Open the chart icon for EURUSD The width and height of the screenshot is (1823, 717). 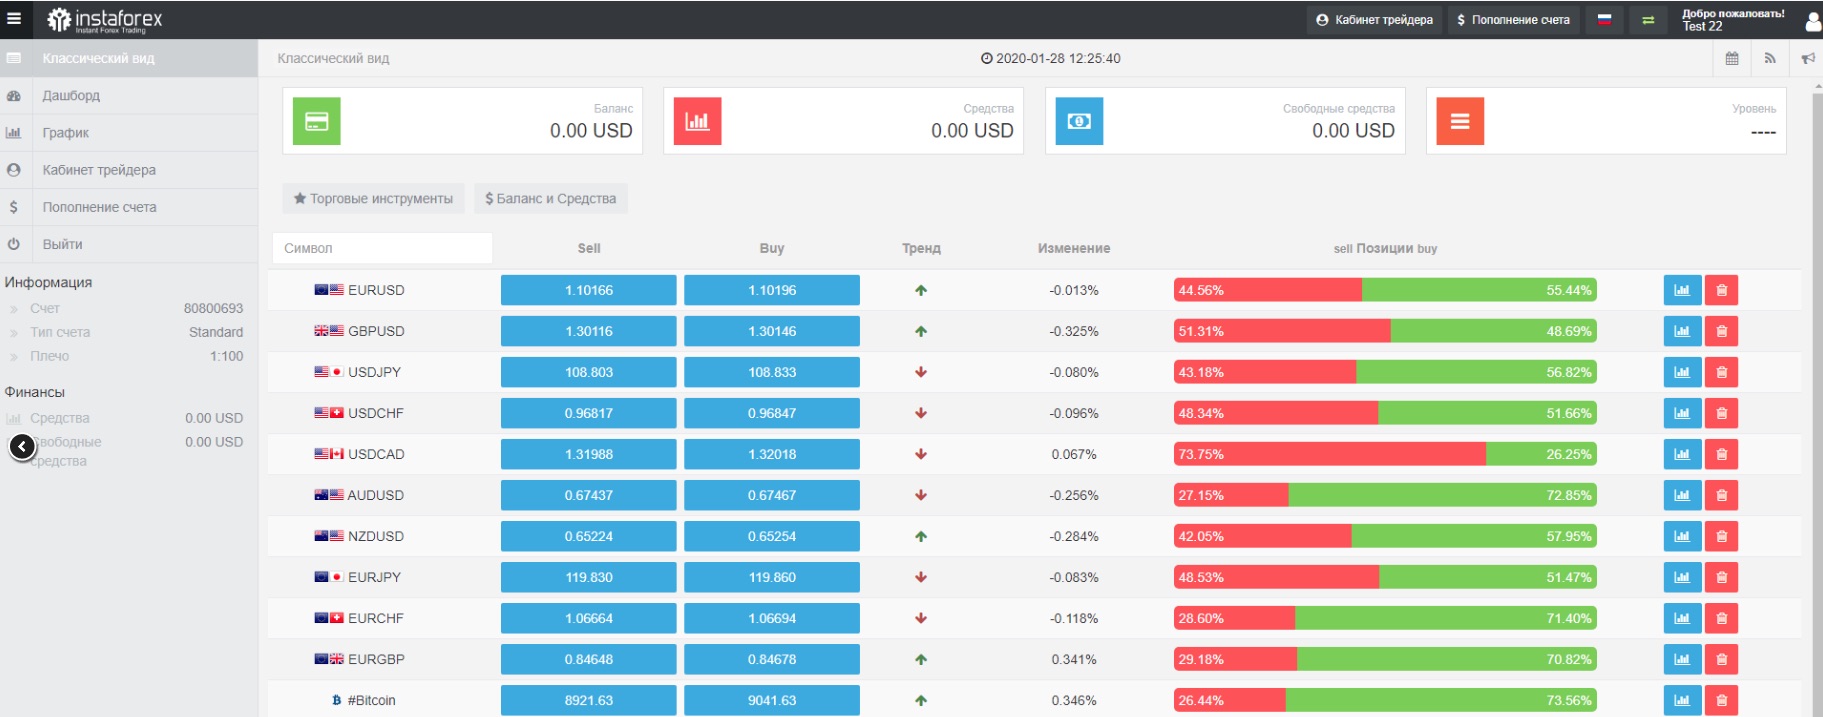point(1682,290)
